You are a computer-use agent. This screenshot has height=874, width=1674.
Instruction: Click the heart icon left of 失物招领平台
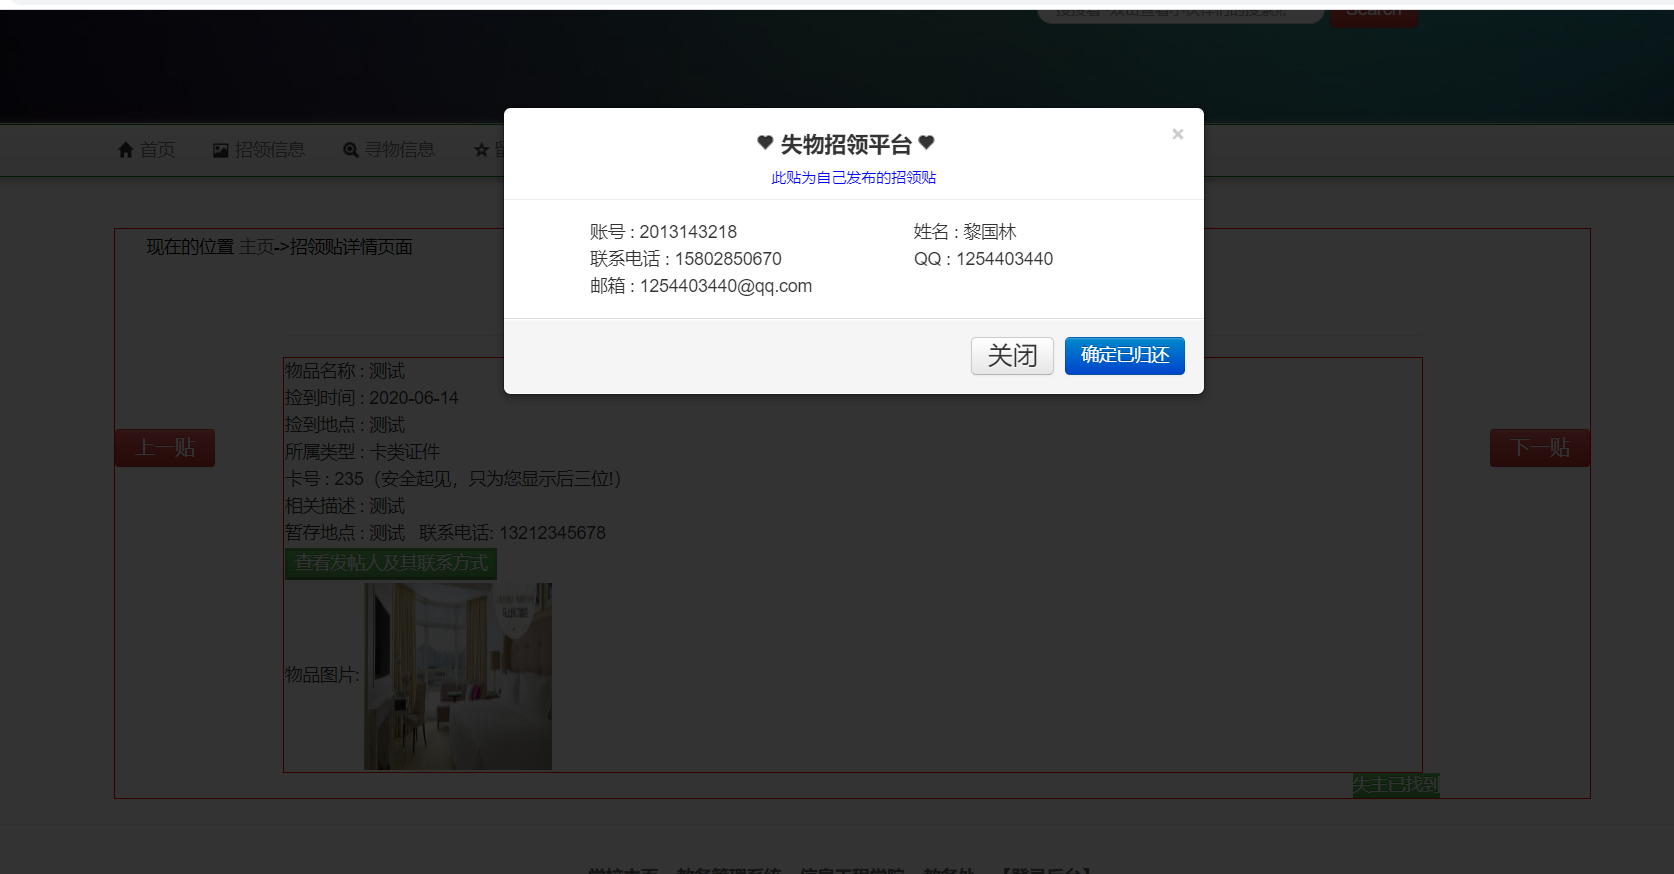click(765, 143)
